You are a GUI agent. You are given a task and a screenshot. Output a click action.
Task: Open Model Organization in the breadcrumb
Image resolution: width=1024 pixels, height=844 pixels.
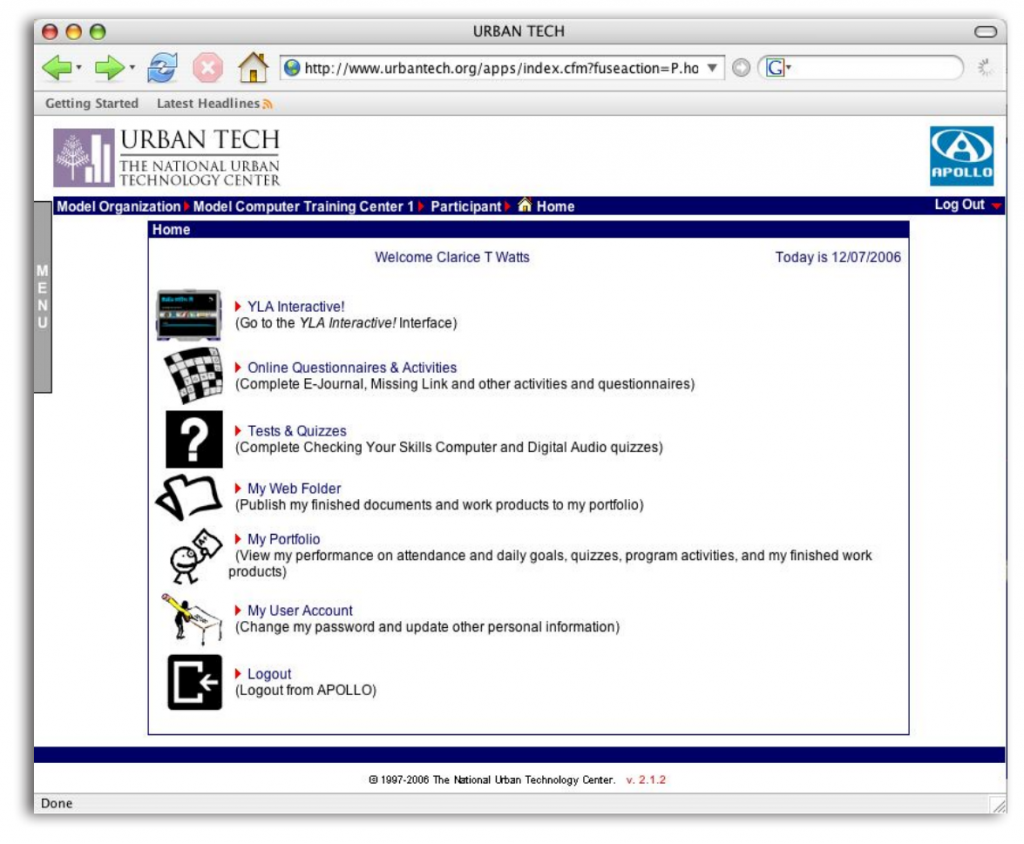(118, 206)
